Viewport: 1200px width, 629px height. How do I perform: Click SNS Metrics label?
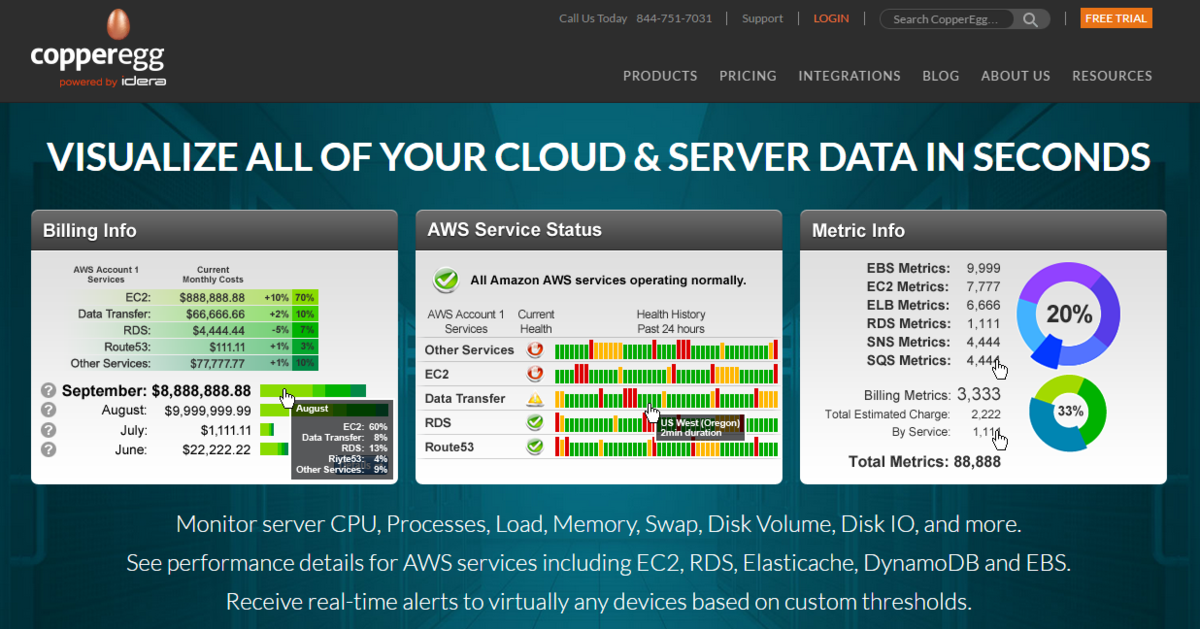(907, 342)
